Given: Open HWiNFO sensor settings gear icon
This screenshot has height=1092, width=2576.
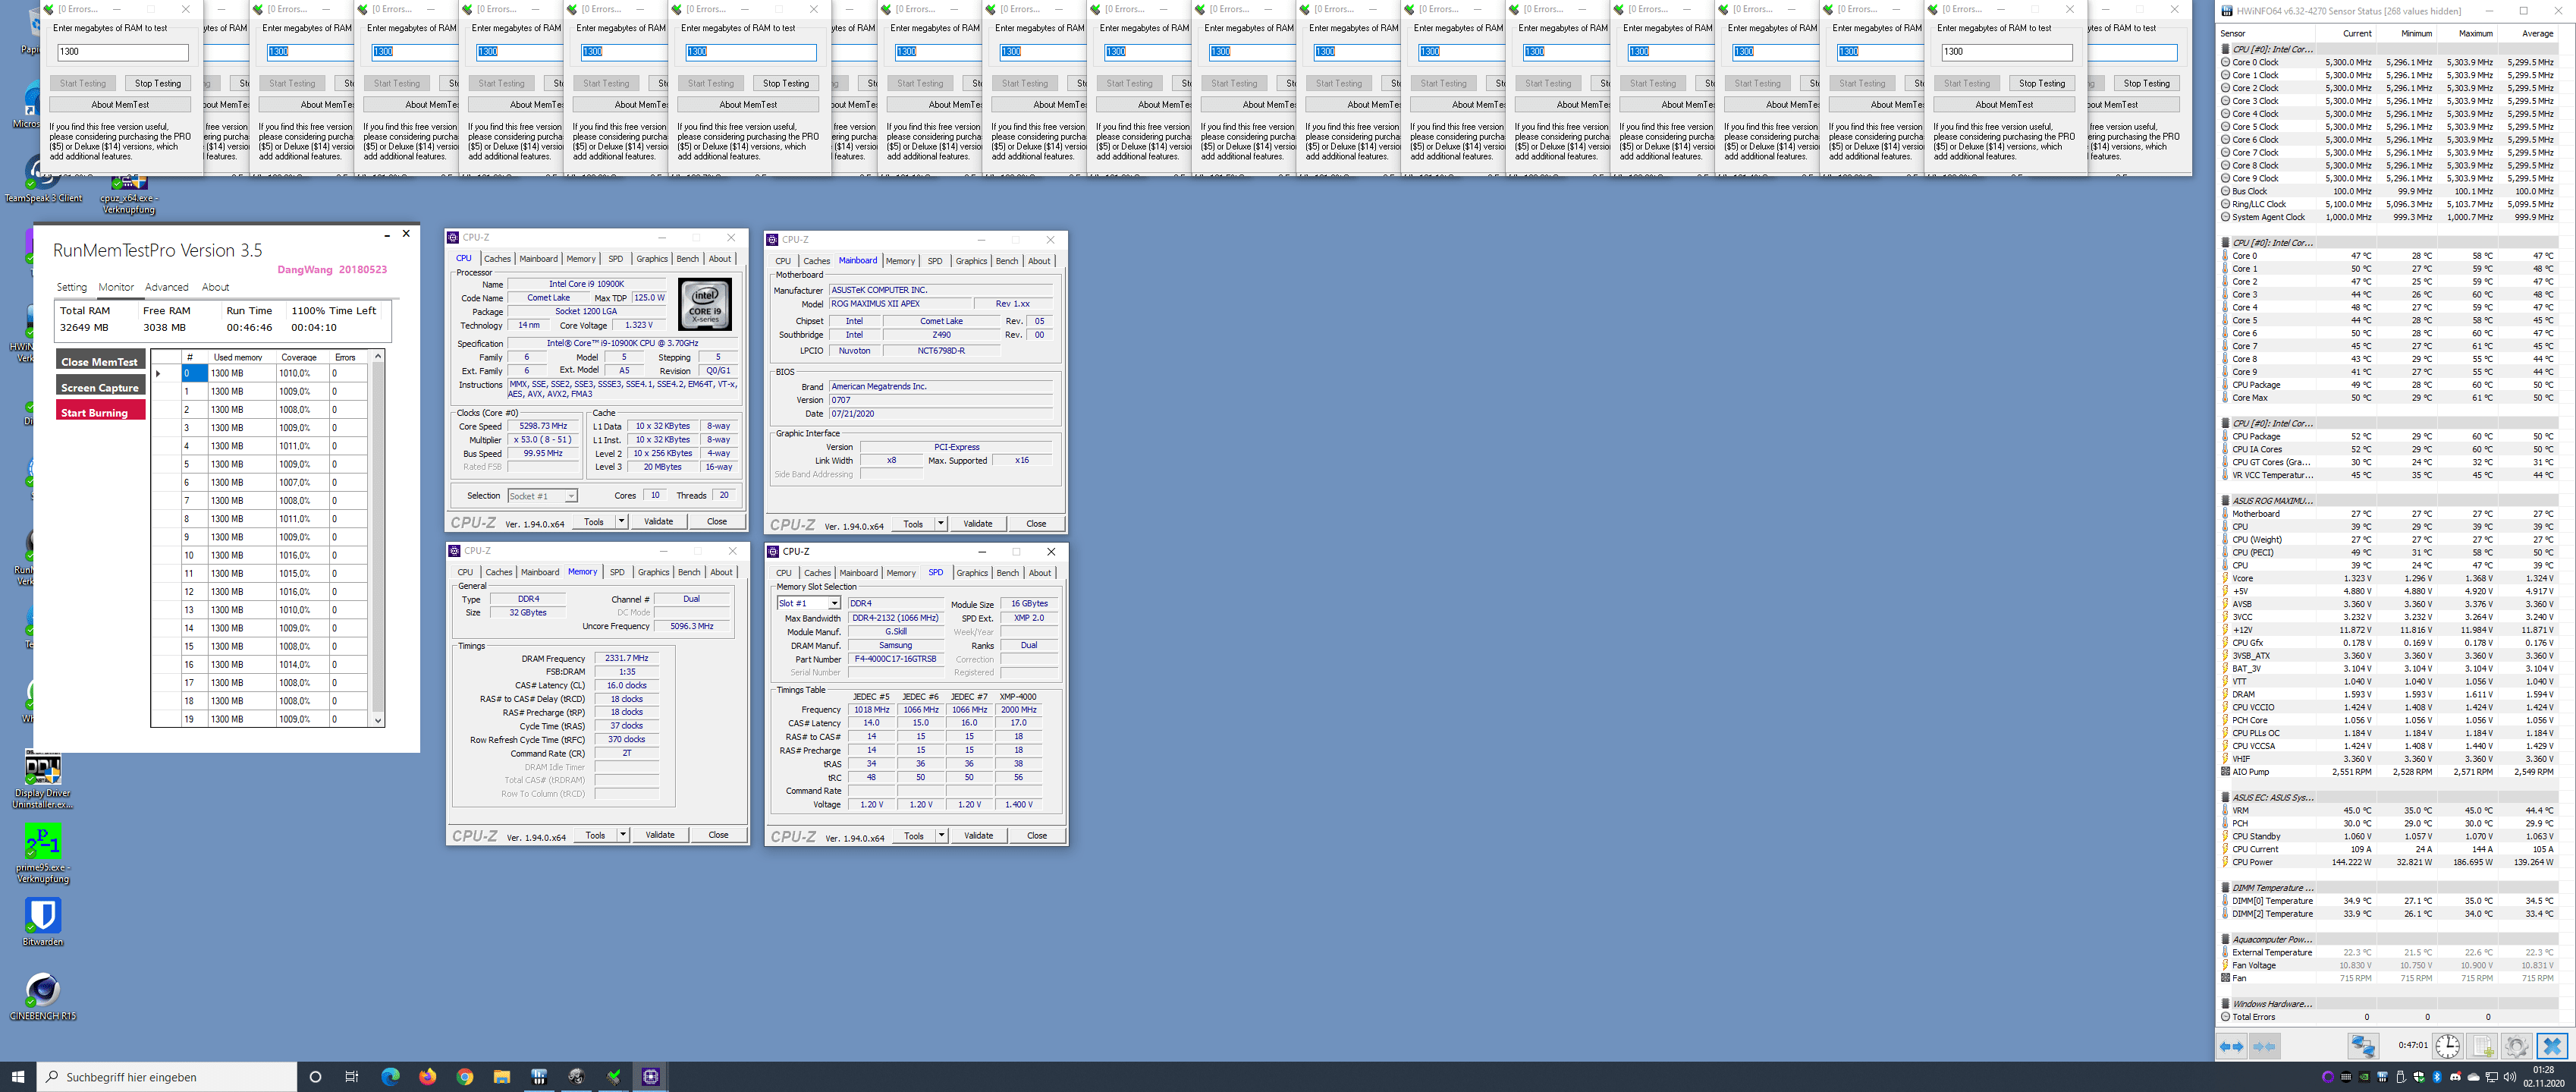Looking at the screenshot, I should click(x=2516, y=1046).
